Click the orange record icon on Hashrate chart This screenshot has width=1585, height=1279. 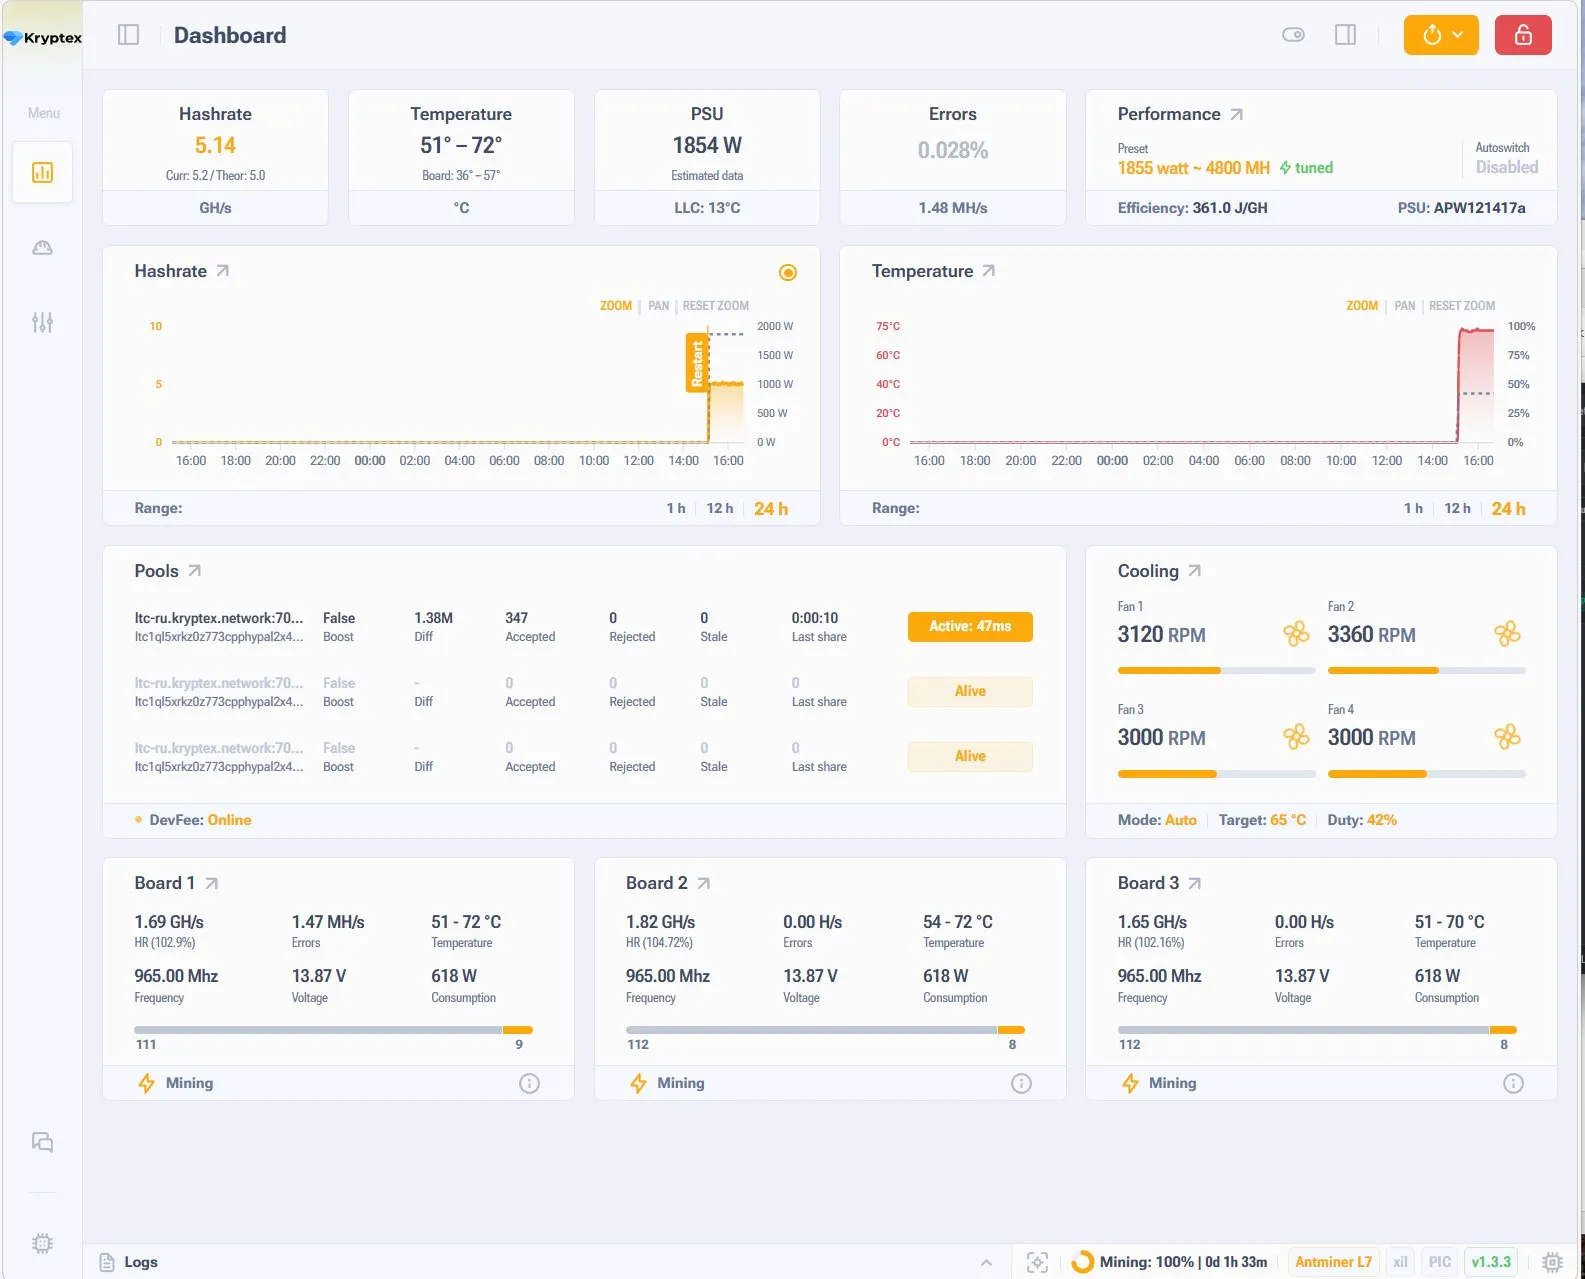click(x=788, y=272)
